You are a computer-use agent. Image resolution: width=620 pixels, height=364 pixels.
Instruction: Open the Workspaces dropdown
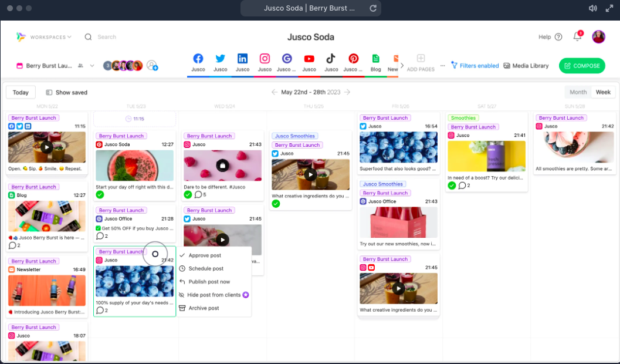pos(44,37)
